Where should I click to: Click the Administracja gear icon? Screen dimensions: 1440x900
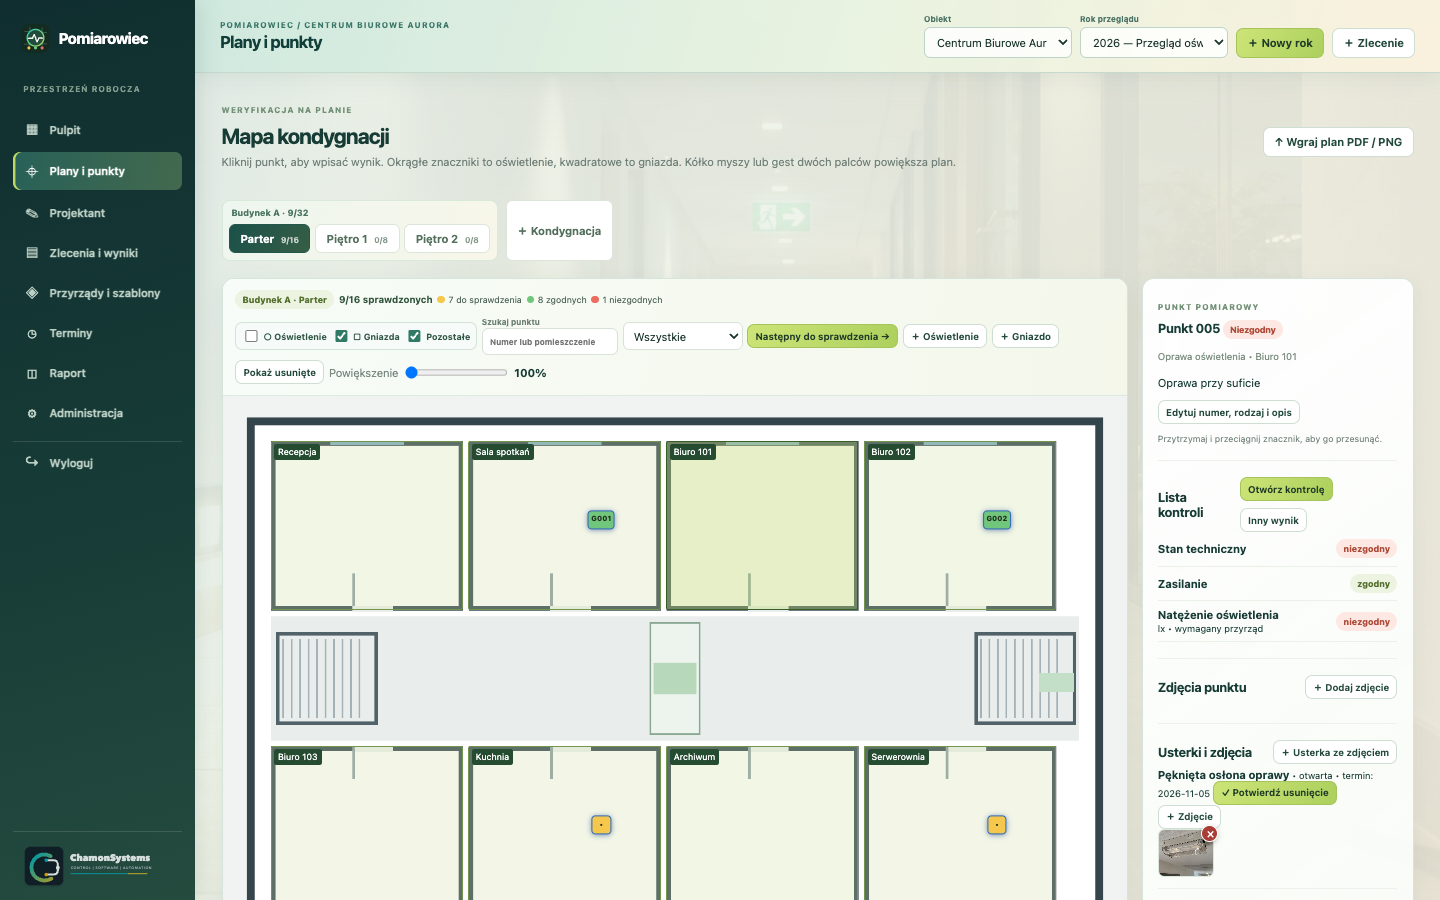click(x=32, y=413)
